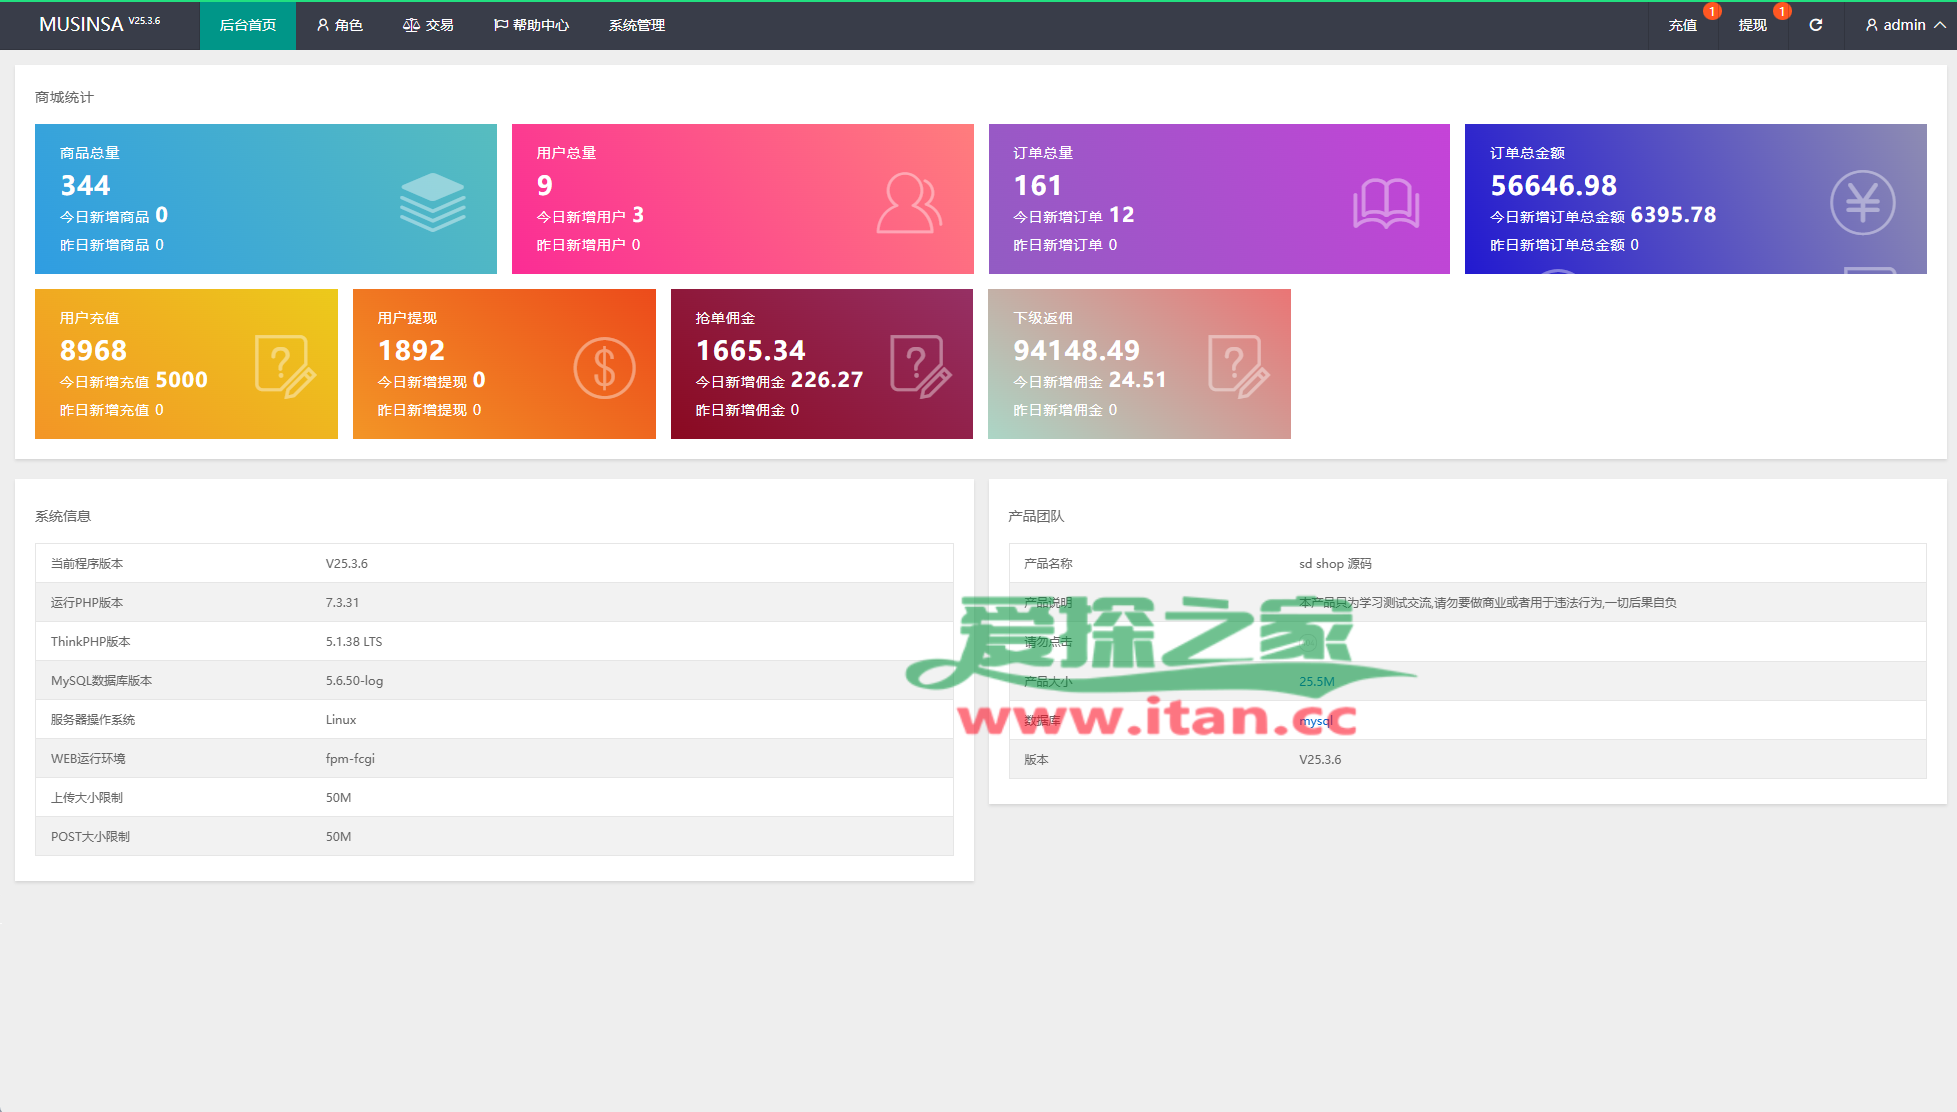Switch to the 后台首页 tab
Screen dimensions: 1957x1112
point(247,25)
